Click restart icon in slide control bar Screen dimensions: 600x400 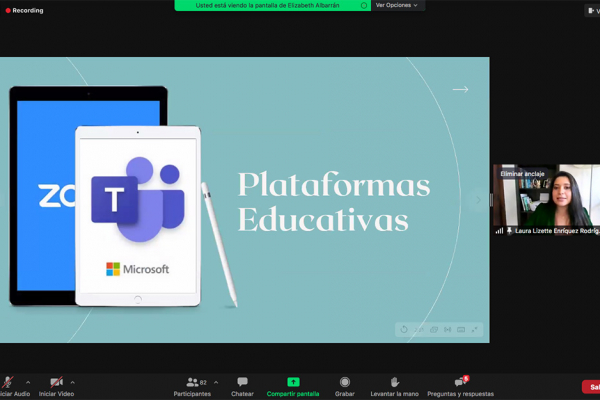point(404,330)
